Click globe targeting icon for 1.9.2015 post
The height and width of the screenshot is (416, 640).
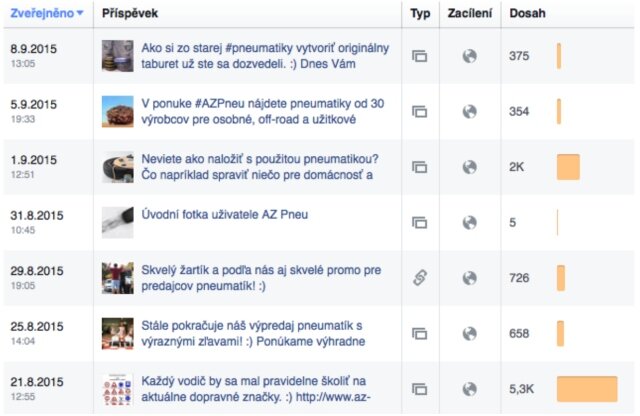click(x=469, y=167)
